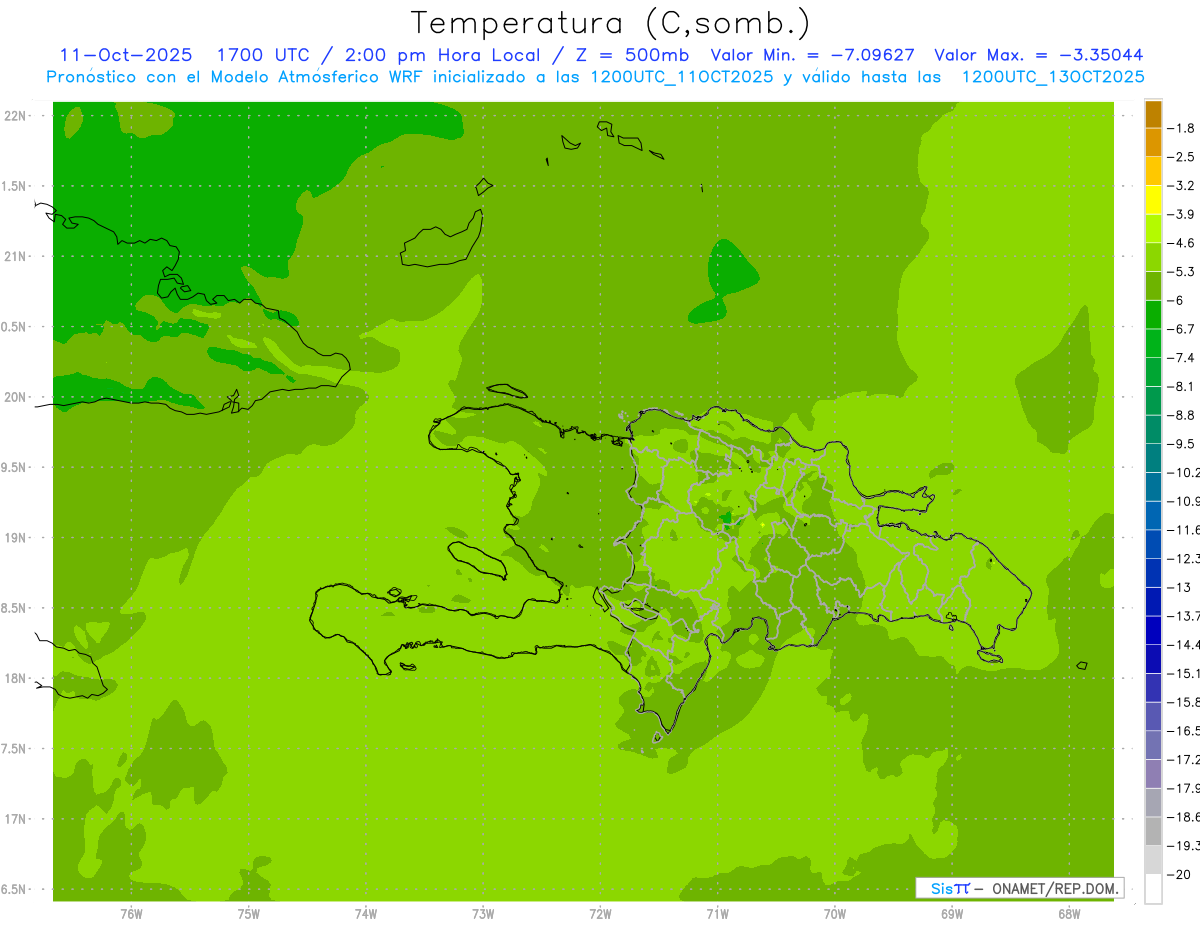Viewport: 1200px width, 927px height.
Task: Click the 'Temperatura (C,somb.)' chart title
Action: (611, 23)
